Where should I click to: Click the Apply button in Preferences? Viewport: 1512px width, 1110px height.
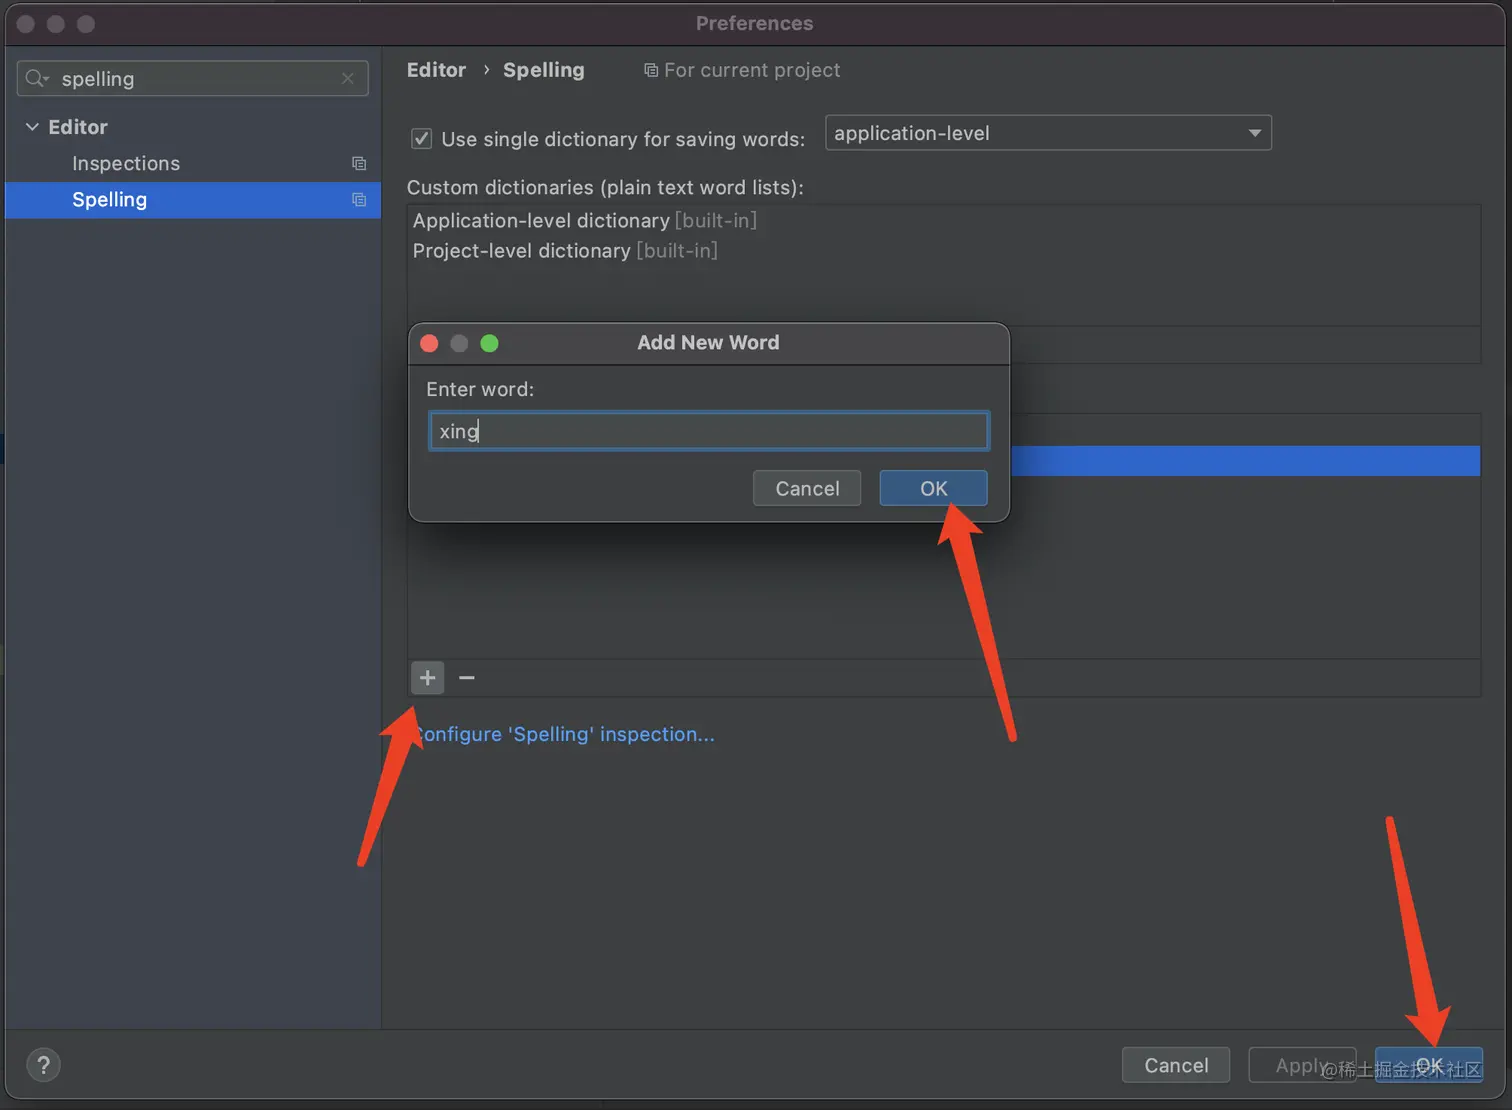(1302, 1065)
